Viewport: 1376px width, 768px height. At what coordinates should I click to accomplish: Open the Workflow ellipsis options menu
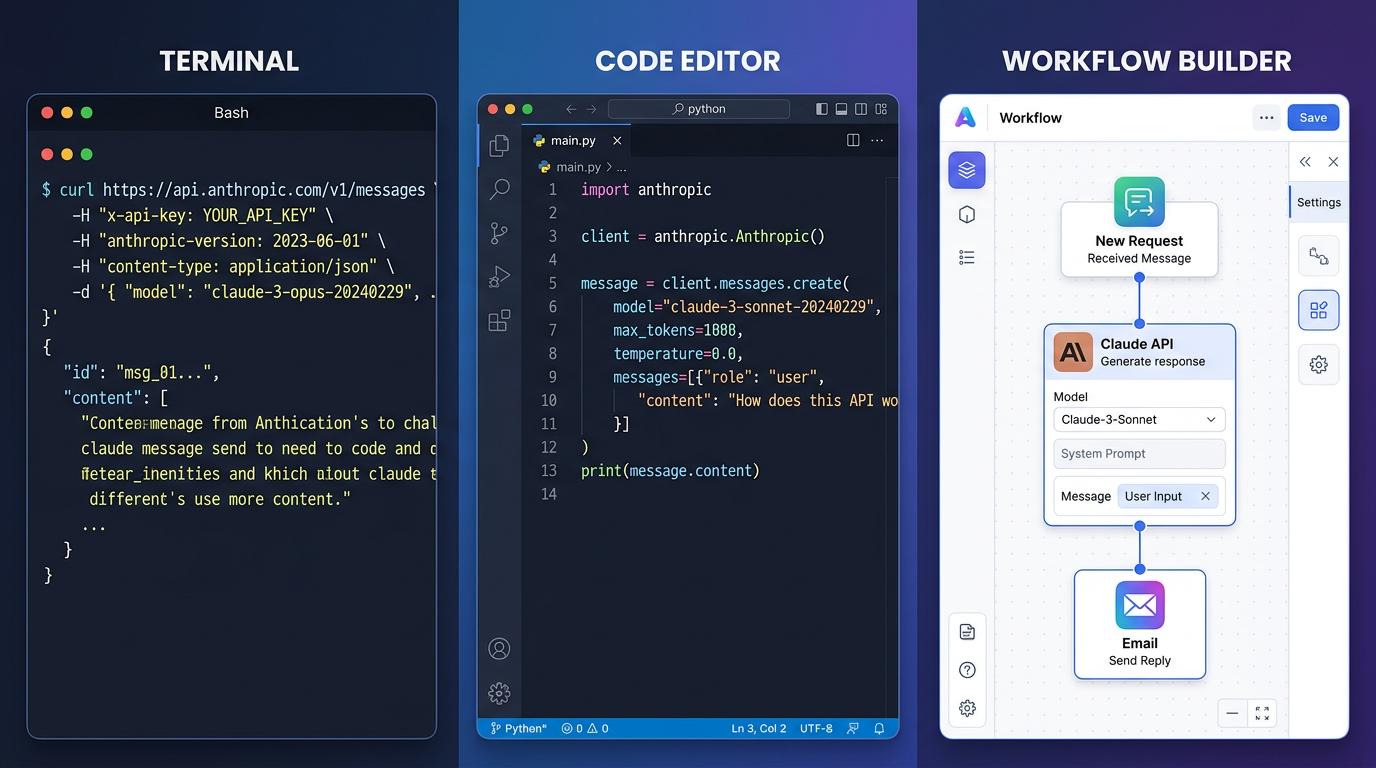[x=1266, y=118]
